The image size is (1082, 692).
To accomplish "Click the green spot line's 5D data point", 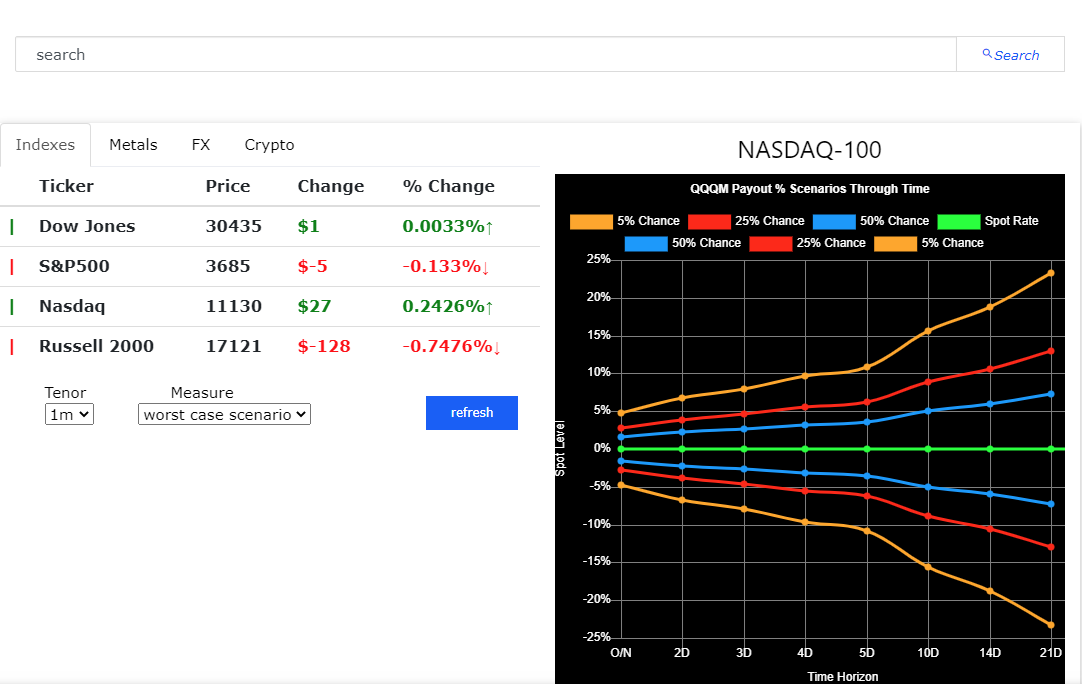I will pos(867,449).
